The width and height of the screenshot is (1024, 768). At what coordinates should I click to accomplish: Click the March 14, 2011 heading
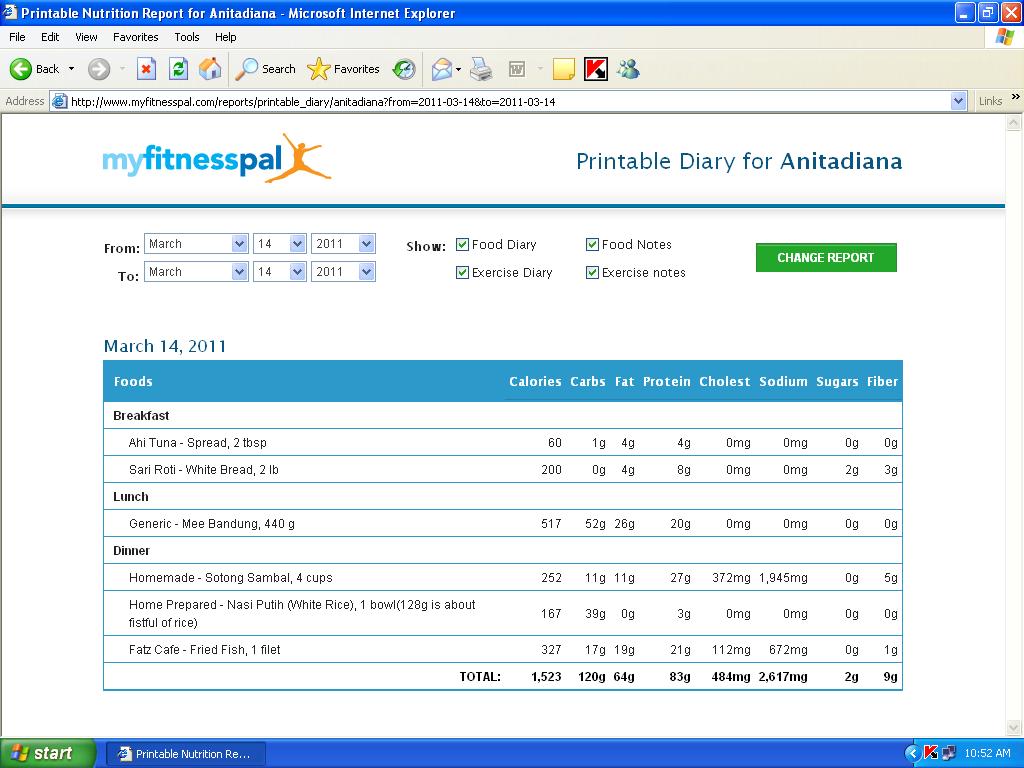pos(165,346)
